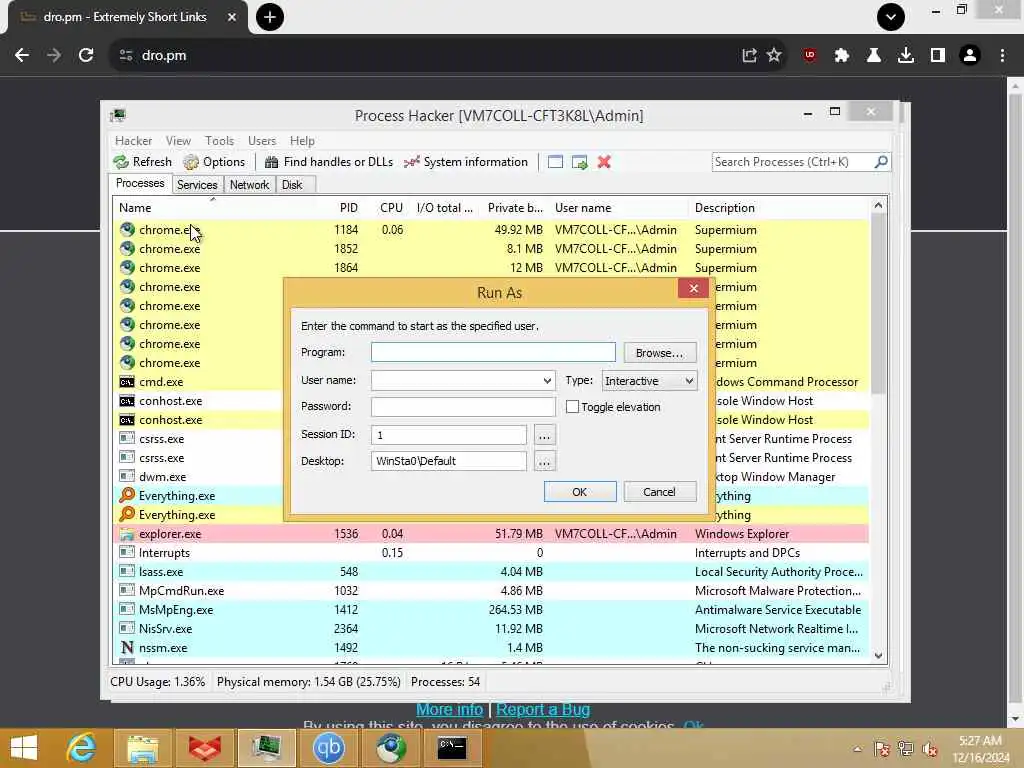The height and width of the screenshot is (768, 1024).
Task: Click the ellipsis button next to Desktop
Action: pyautogui.click(x=544, y=462)
